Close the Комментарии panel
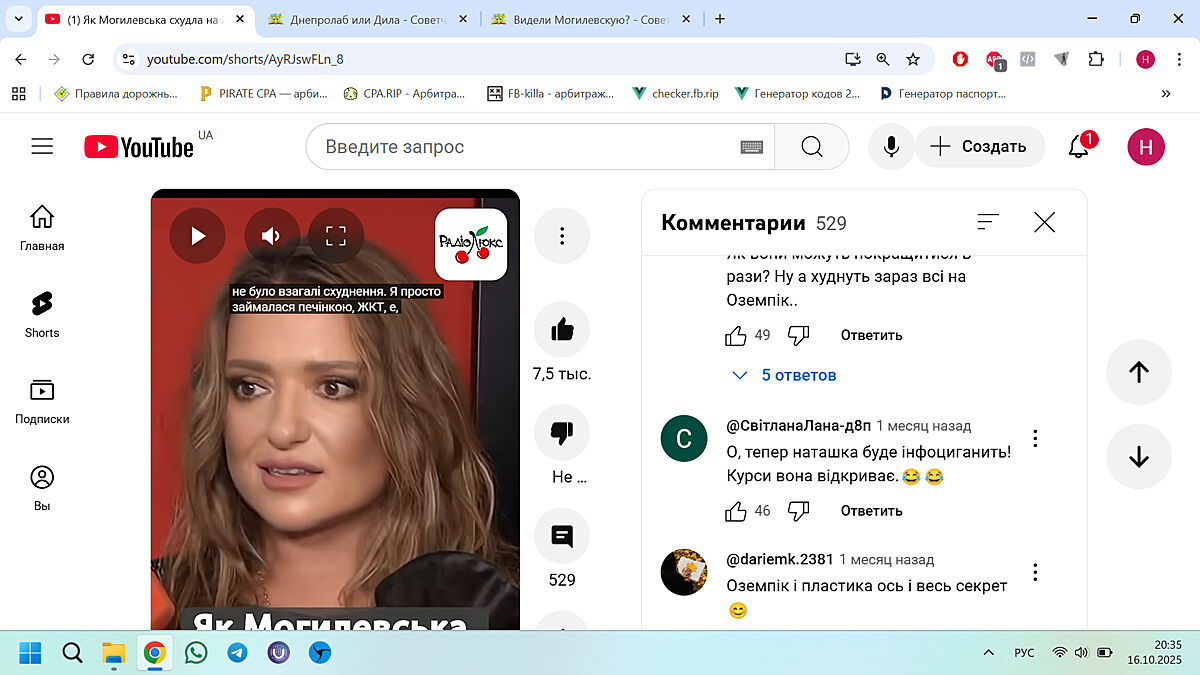The image size is (1200, 675). [1044, 222]
